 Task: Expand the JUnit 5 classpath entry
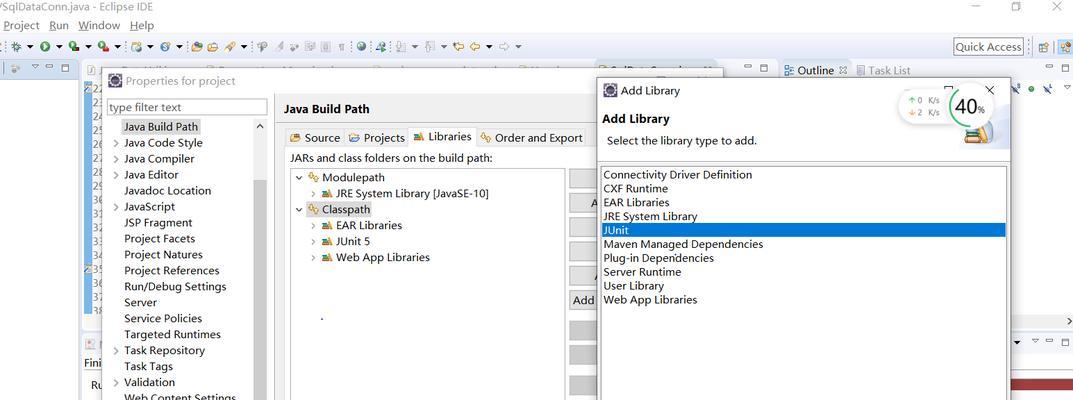coord(313,241)
